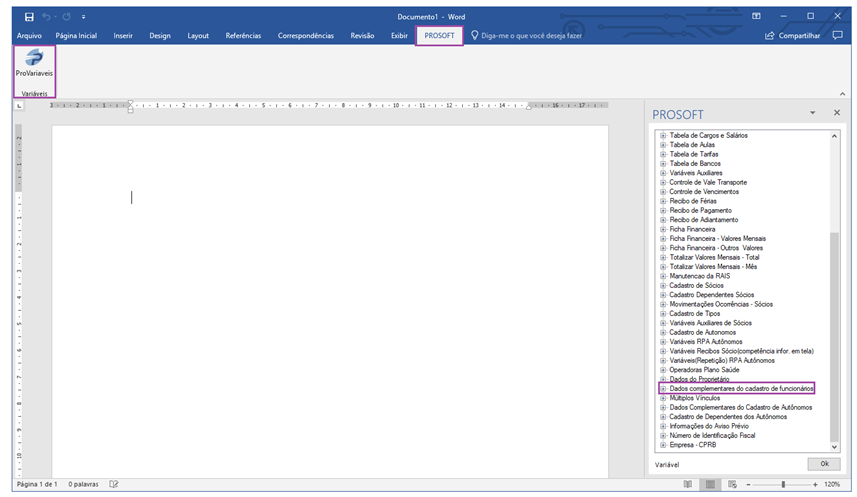Select 'Número de Identificação Fiscal' item
857x497 pixels.
coord(712,436)
